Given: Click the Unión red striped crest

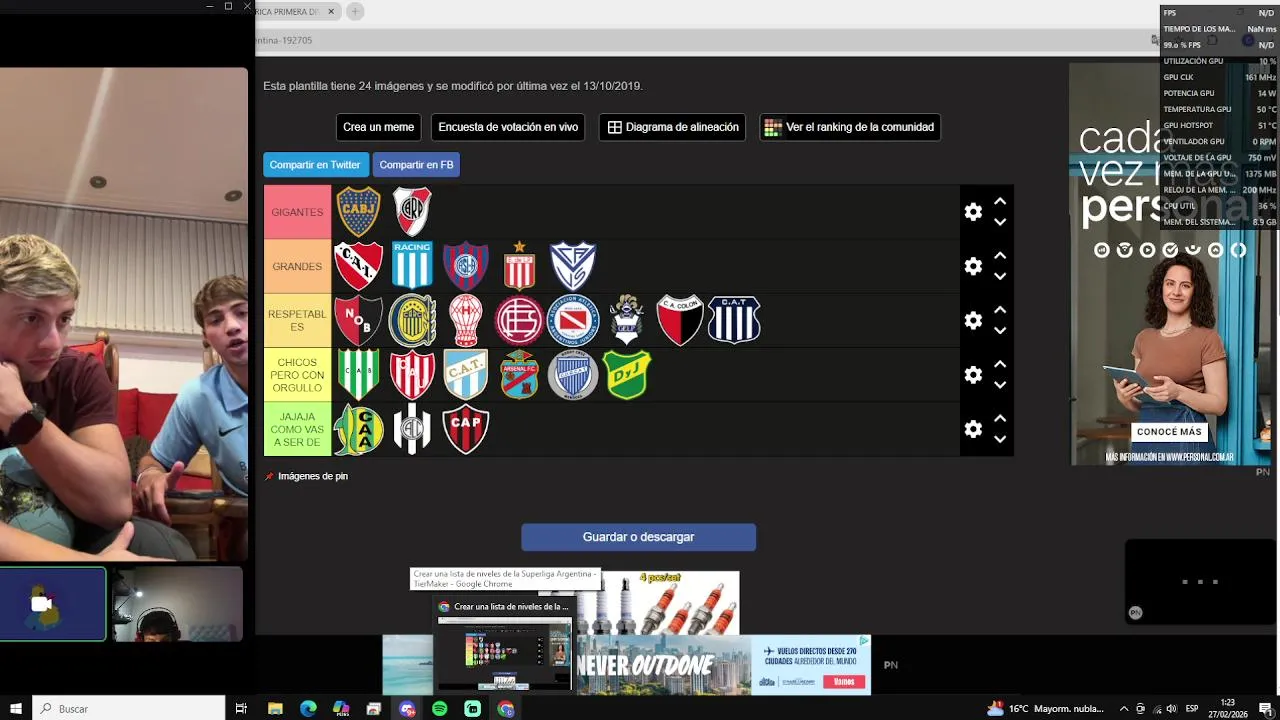Looking at the screenshot, I should [x=412, y=374].
